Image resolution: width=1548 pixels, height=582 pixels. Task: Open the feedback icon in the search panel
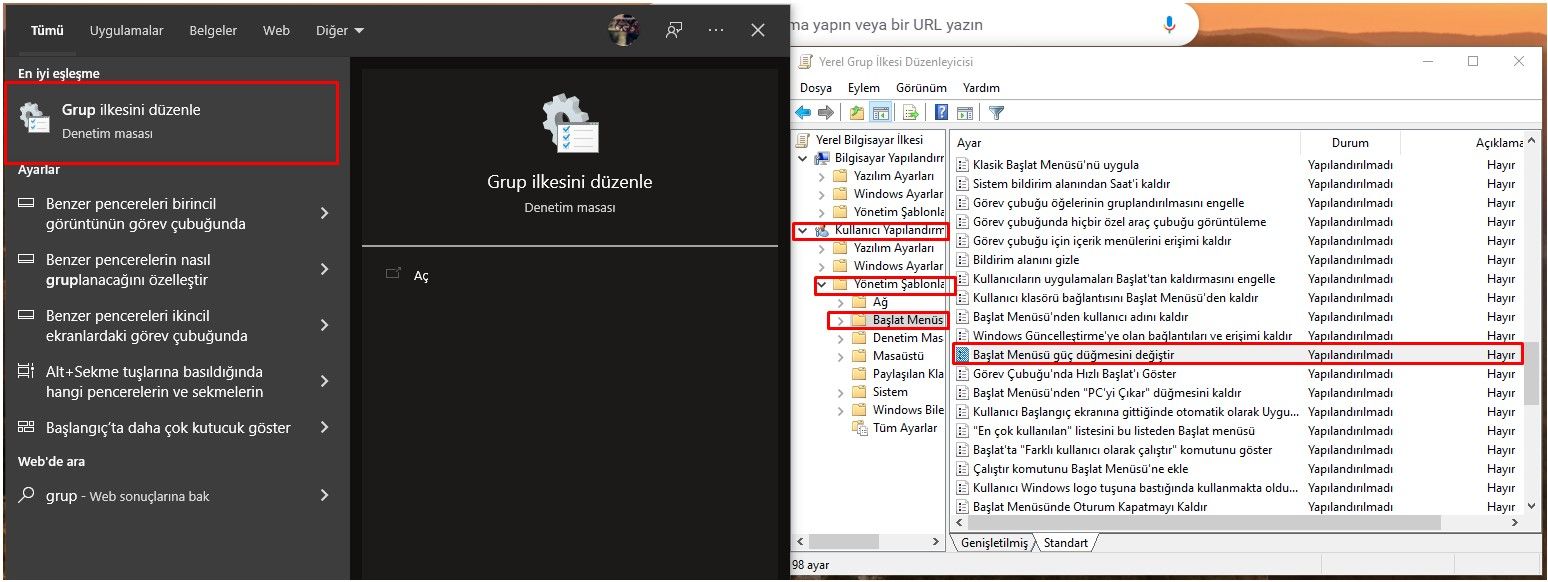tap(674, 30)
